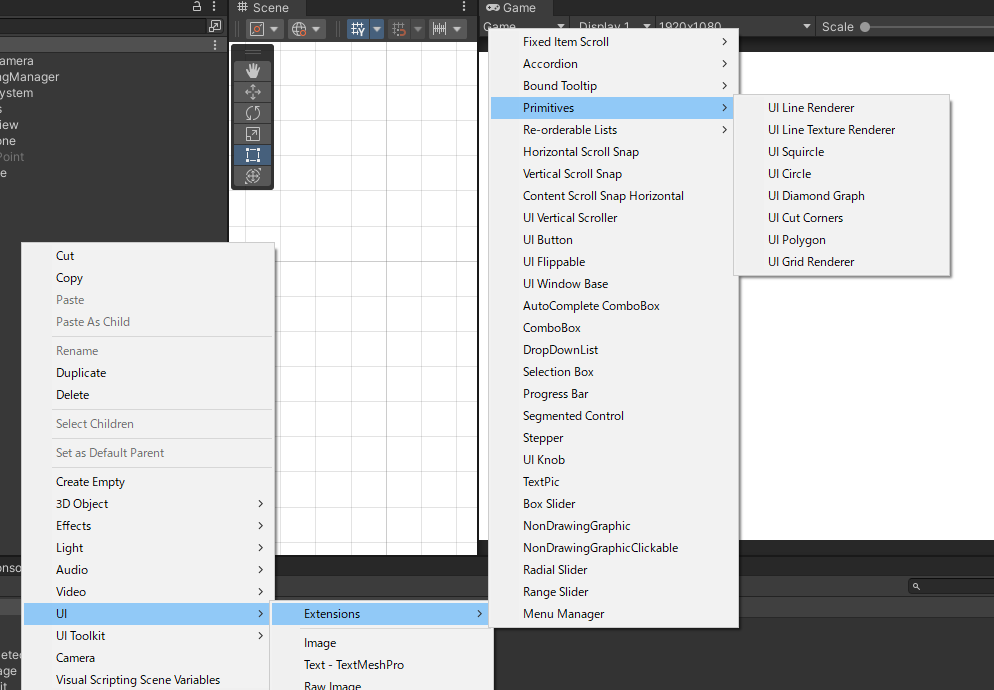Select Radial Slider extension
994x690 pixels.
[614, 570]
